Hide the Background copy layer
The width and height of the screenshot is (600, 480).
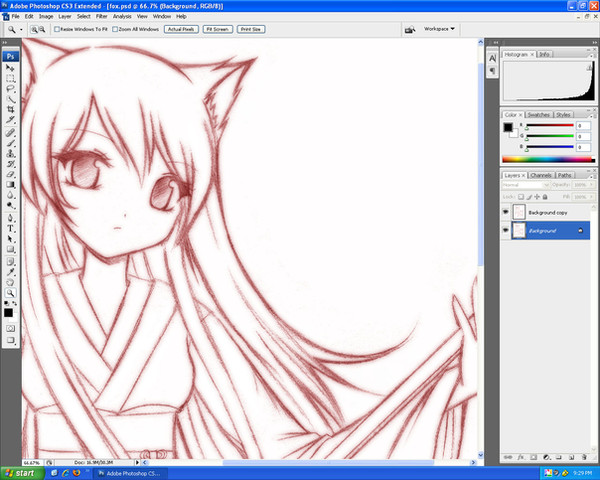pyautogui.click(x=506, y=212)
